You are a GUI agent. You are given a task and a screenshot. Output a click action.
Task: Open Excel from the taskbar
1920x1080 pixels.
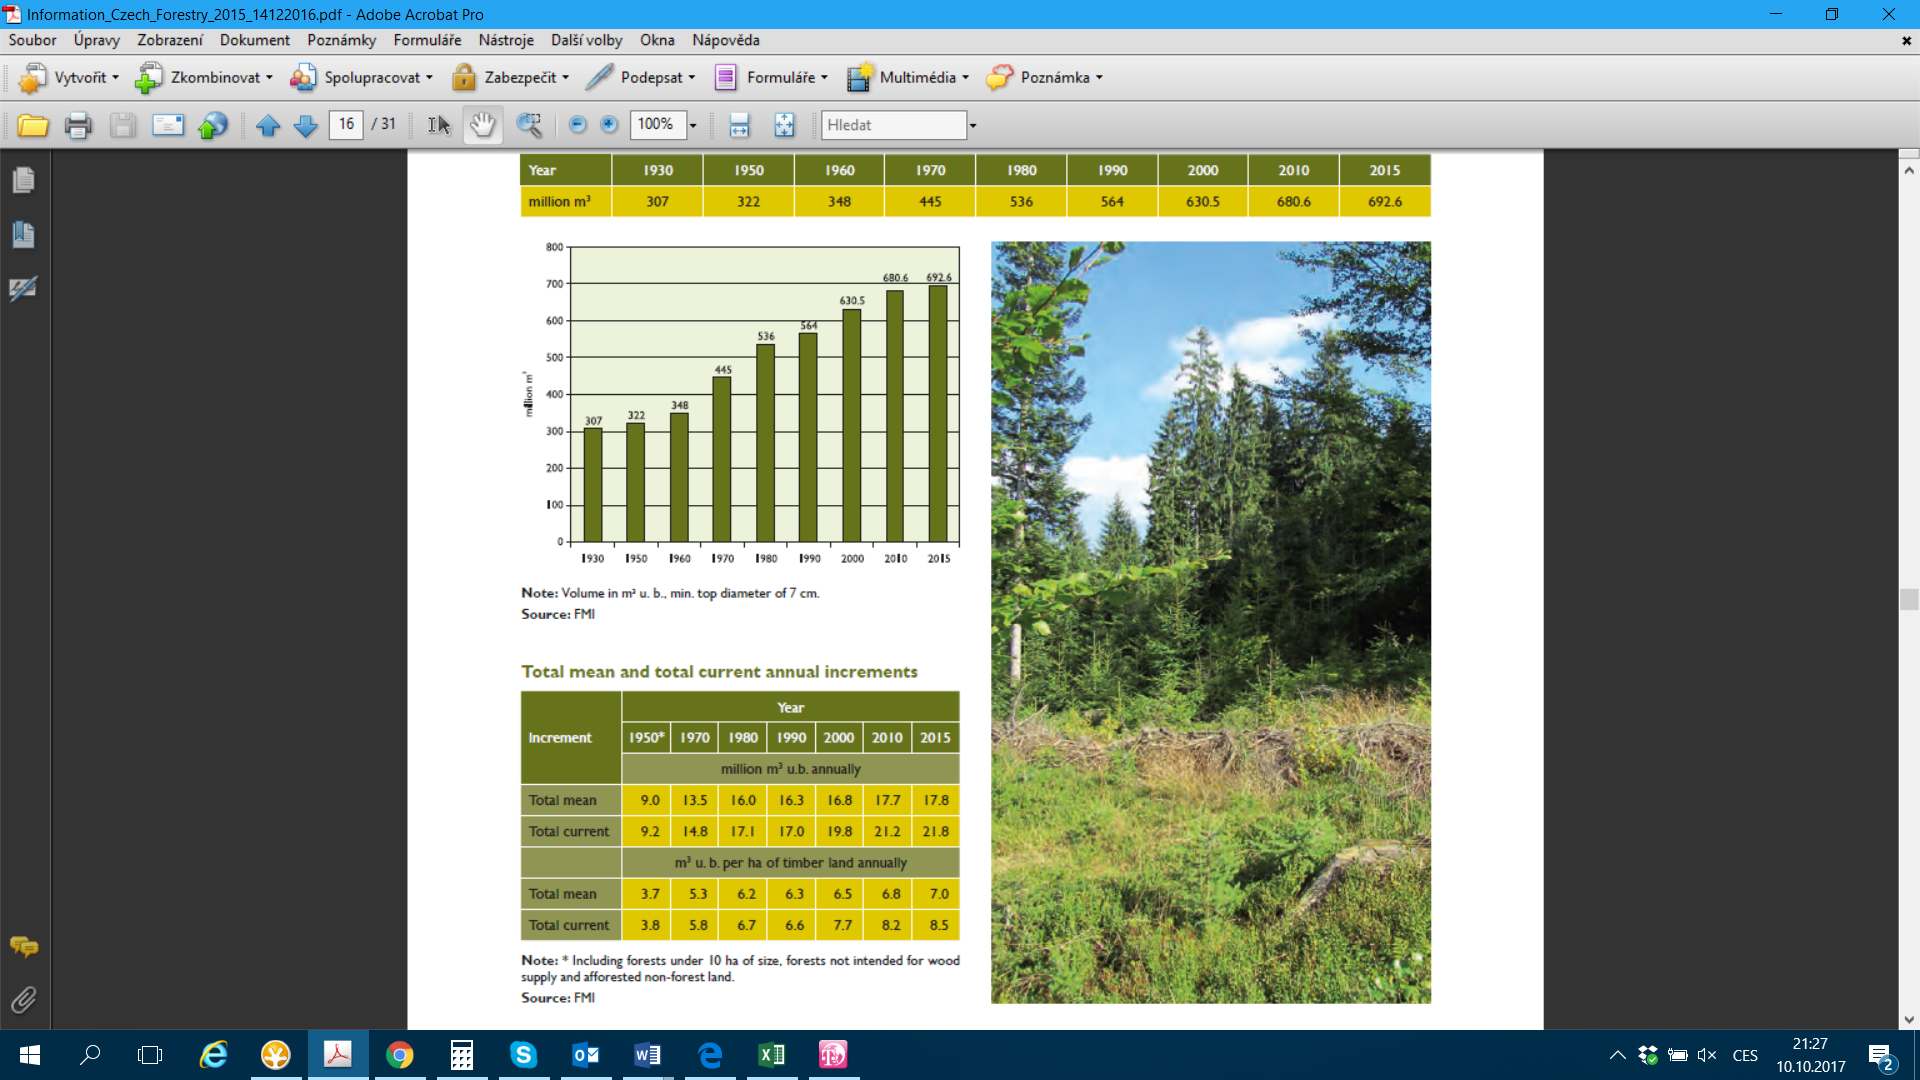[771, 1055]
